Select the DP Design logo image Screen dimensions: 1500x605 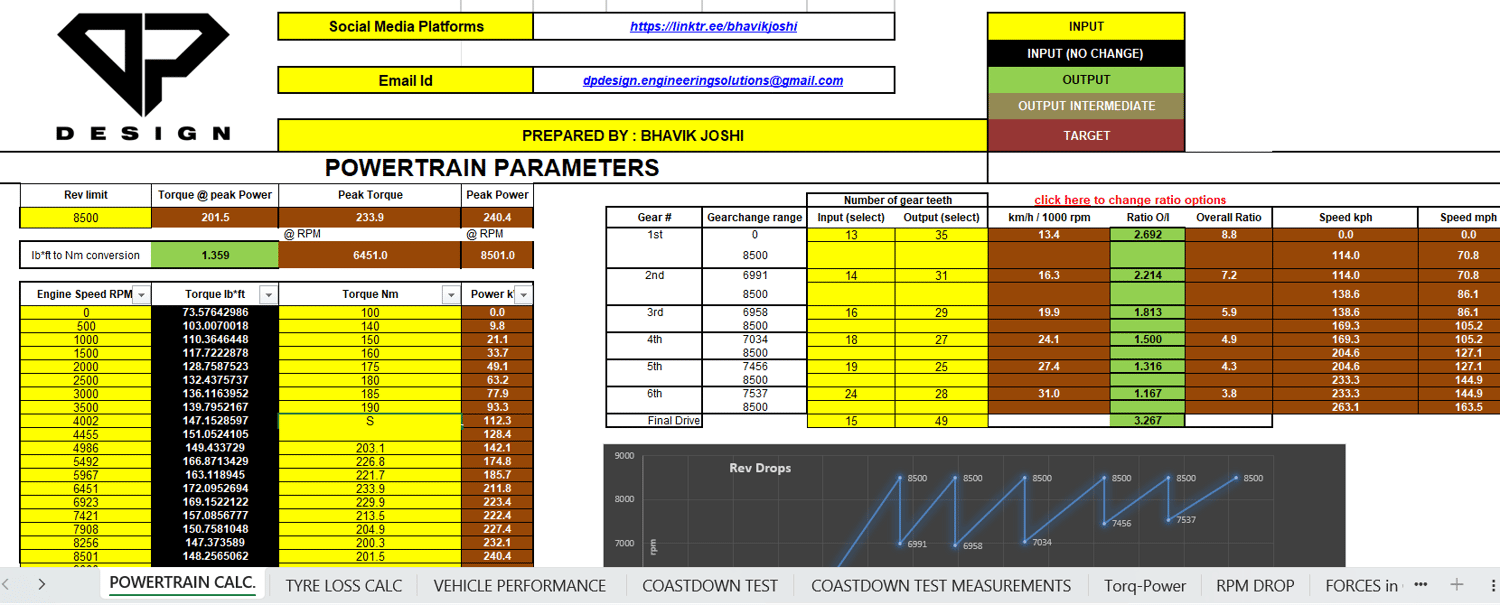pos(143,77)
